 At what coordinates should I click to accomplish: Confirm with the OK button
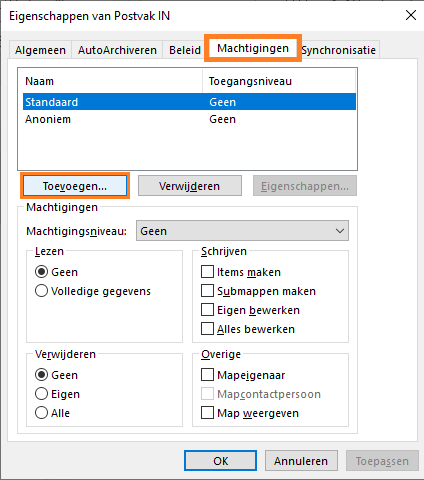tap(220, 461)
